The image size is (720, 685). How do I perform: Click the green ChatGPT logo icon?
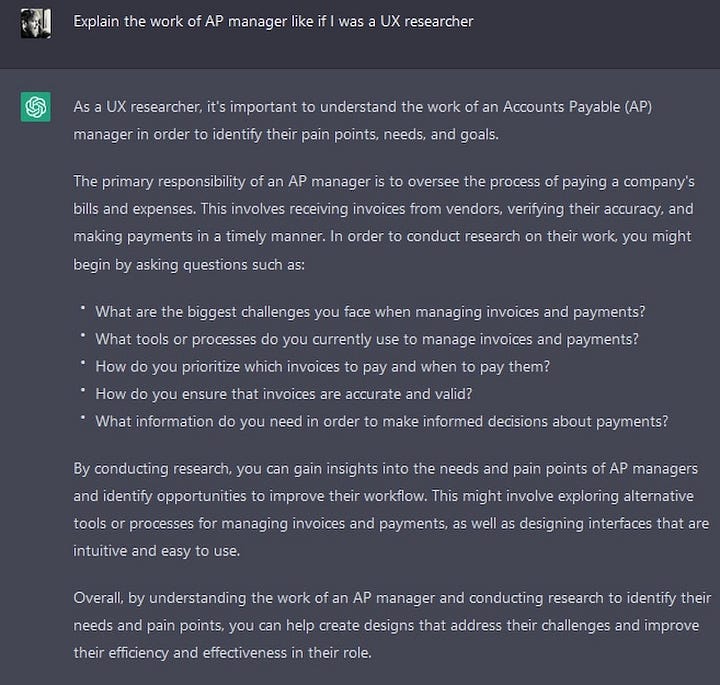36,107
